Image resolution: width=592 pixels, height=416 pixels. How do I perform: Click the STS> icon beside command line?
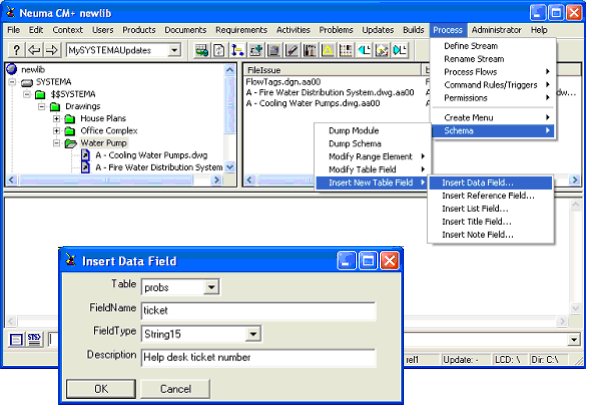[x=34, y=339]
